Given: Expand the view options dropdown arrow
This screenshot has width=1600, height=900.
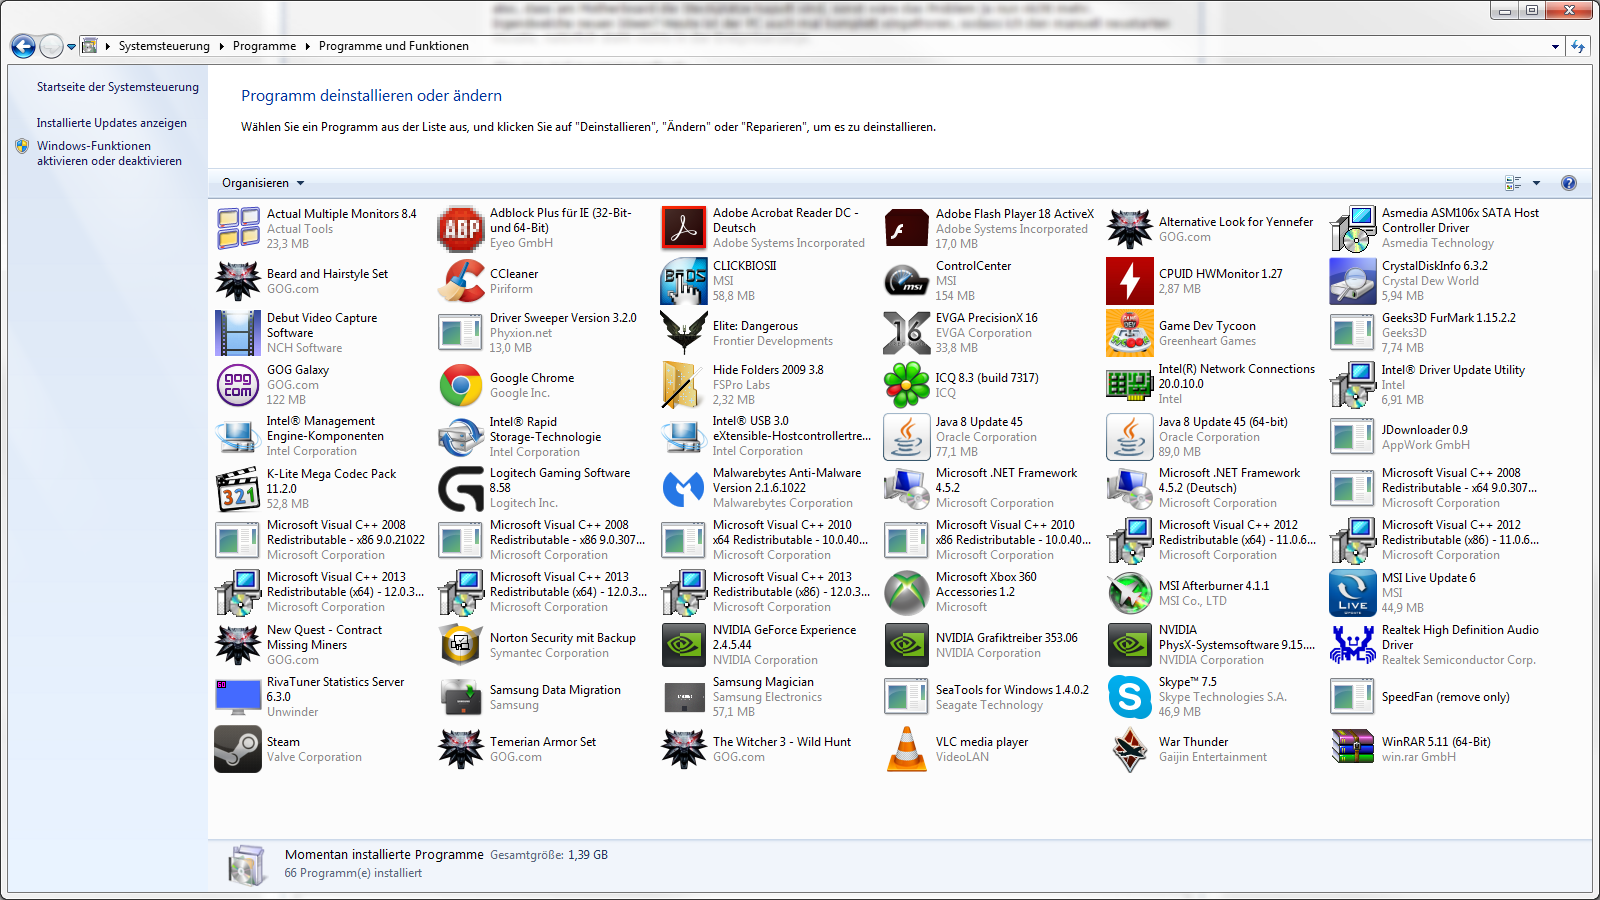Looking at the screenshot, I should pos(1537,183).
